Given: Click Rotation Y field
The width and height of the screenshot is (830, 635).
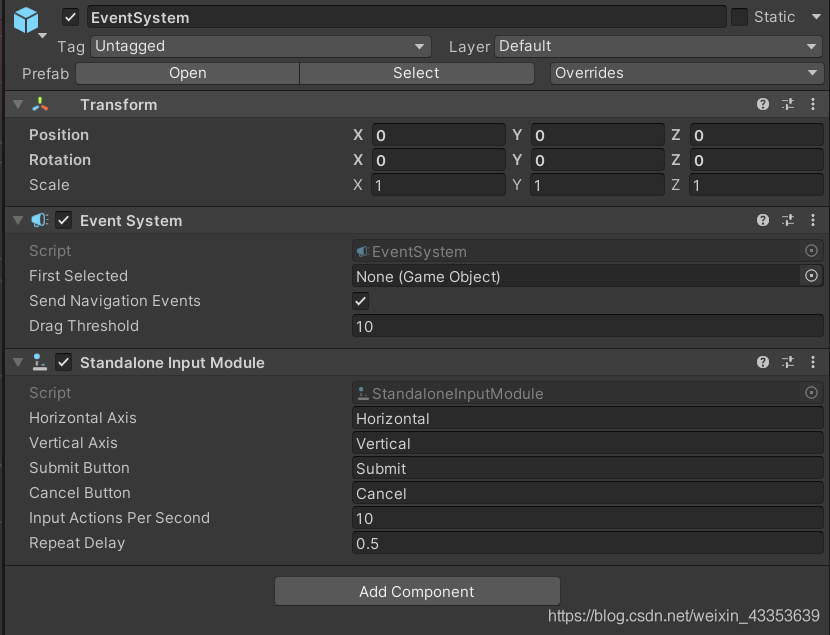Looking at the screenshot, I should tap(597, 160).
